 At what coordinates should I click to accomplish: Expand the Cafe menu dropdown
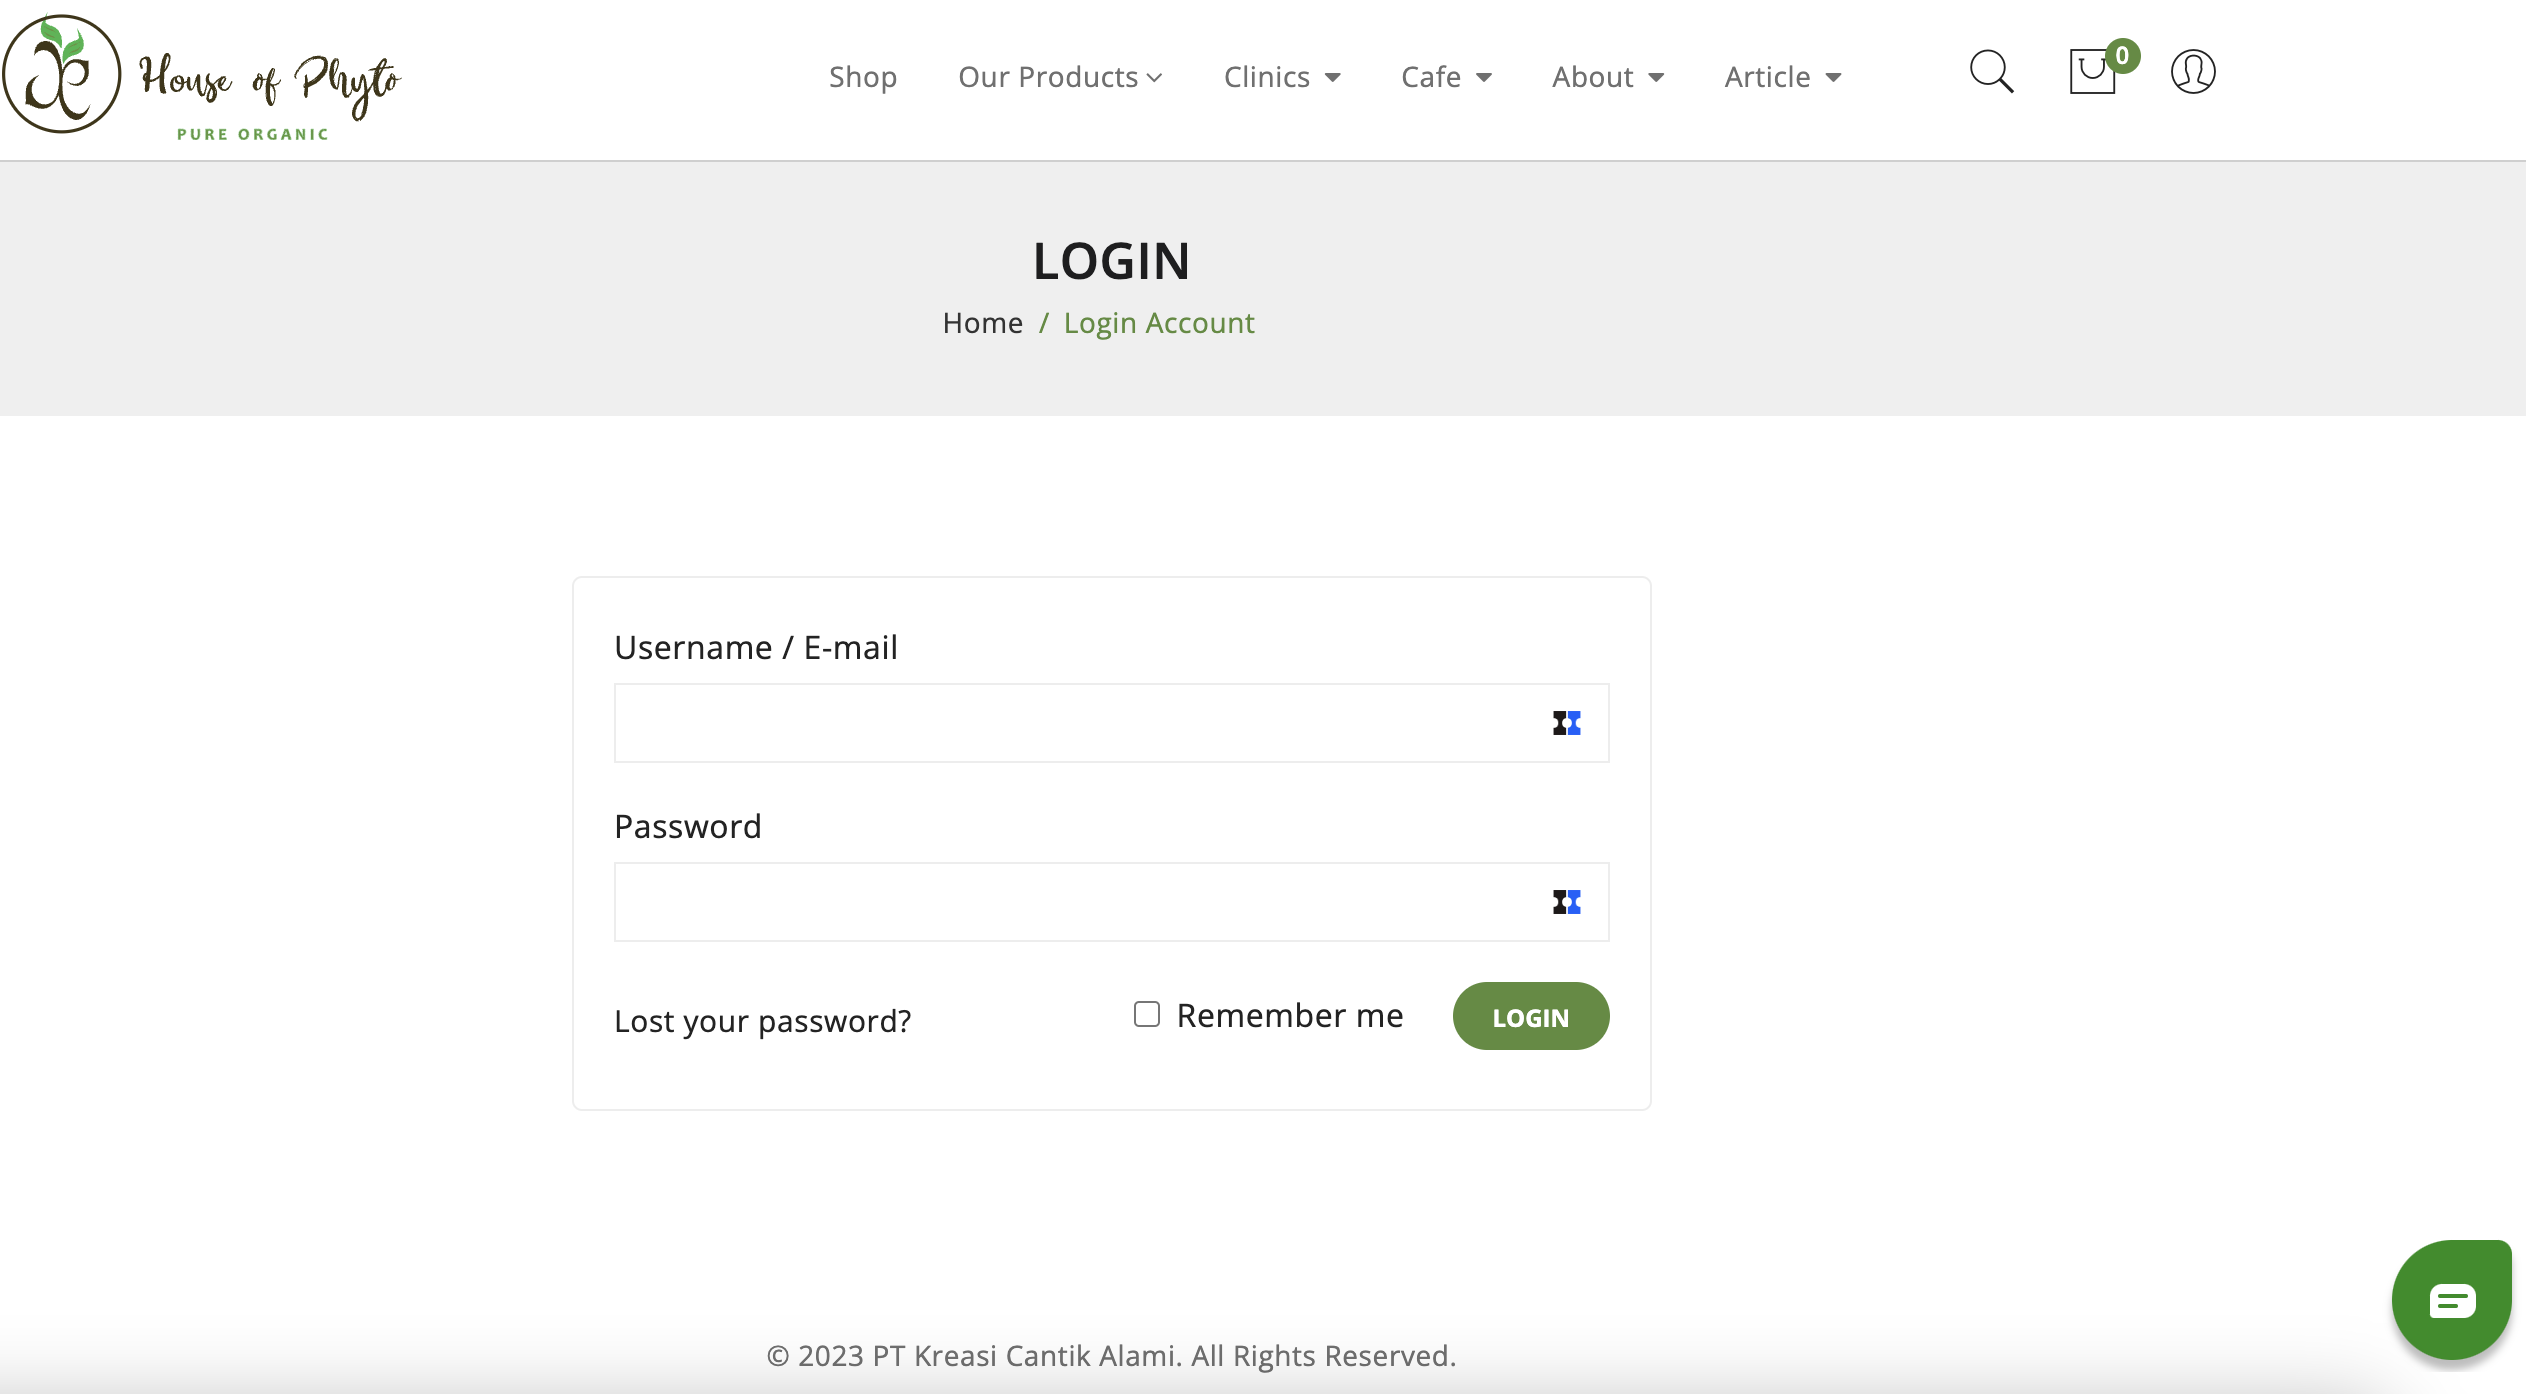pos(1446,77)
